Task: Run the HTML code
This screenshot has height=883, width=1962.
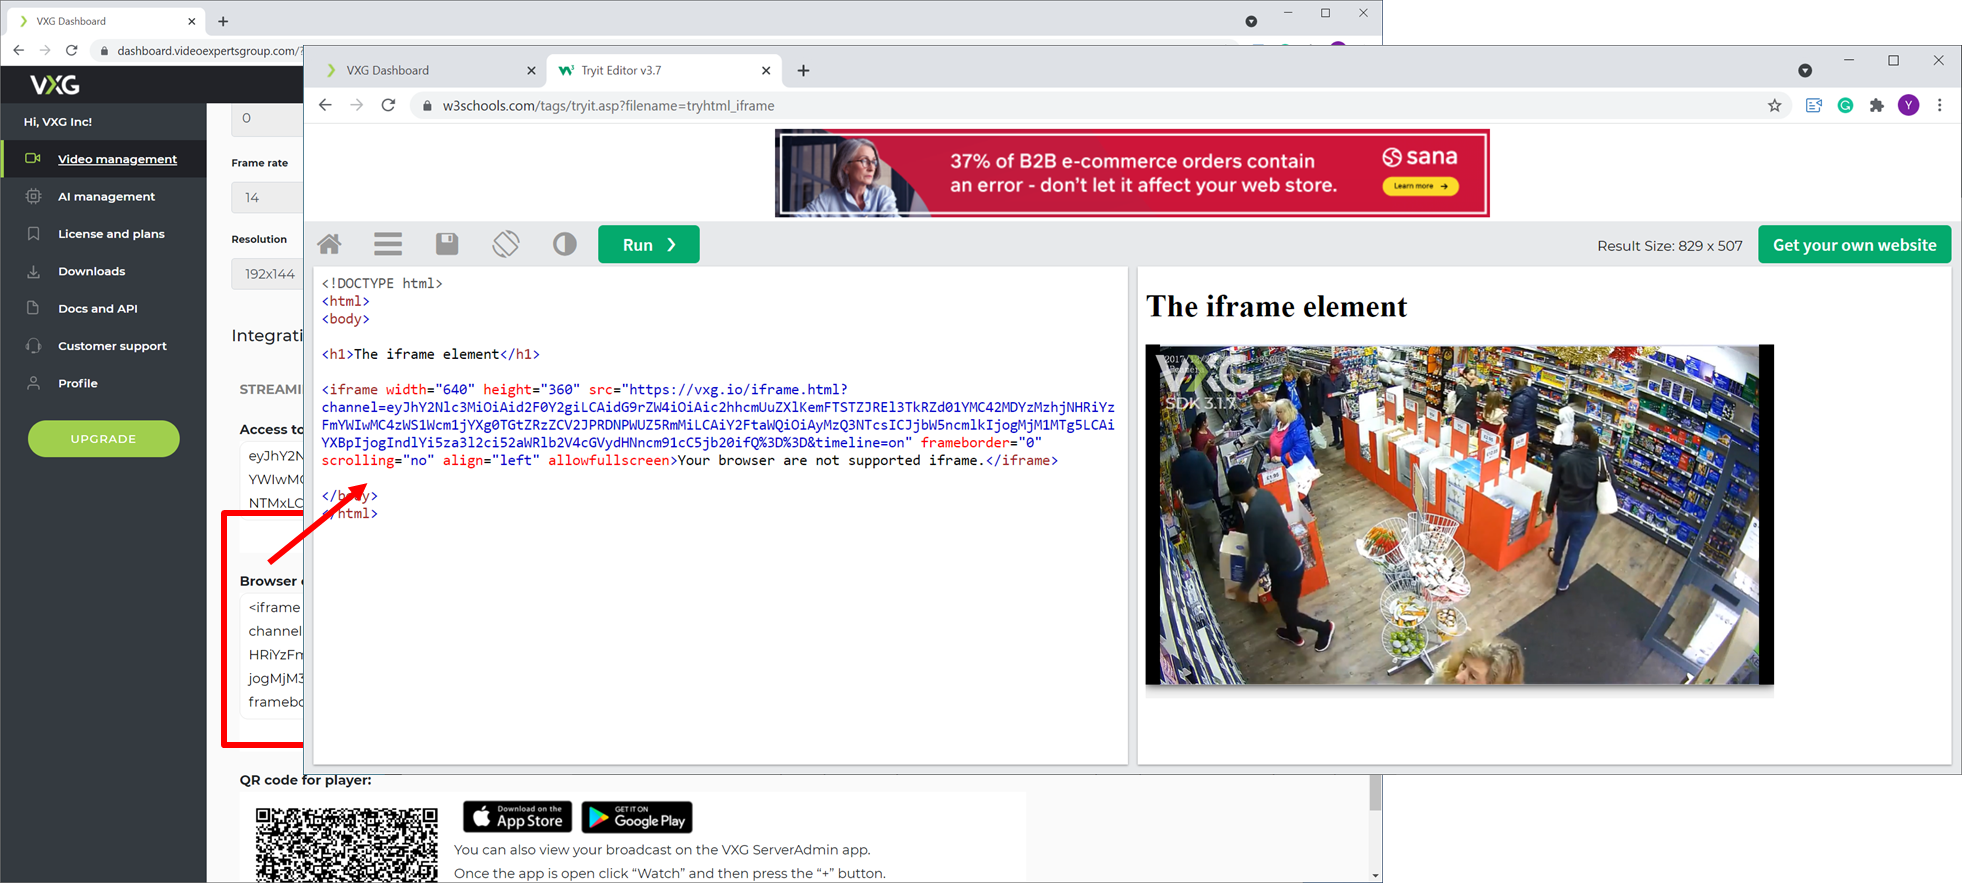Action: click(648, 245)
